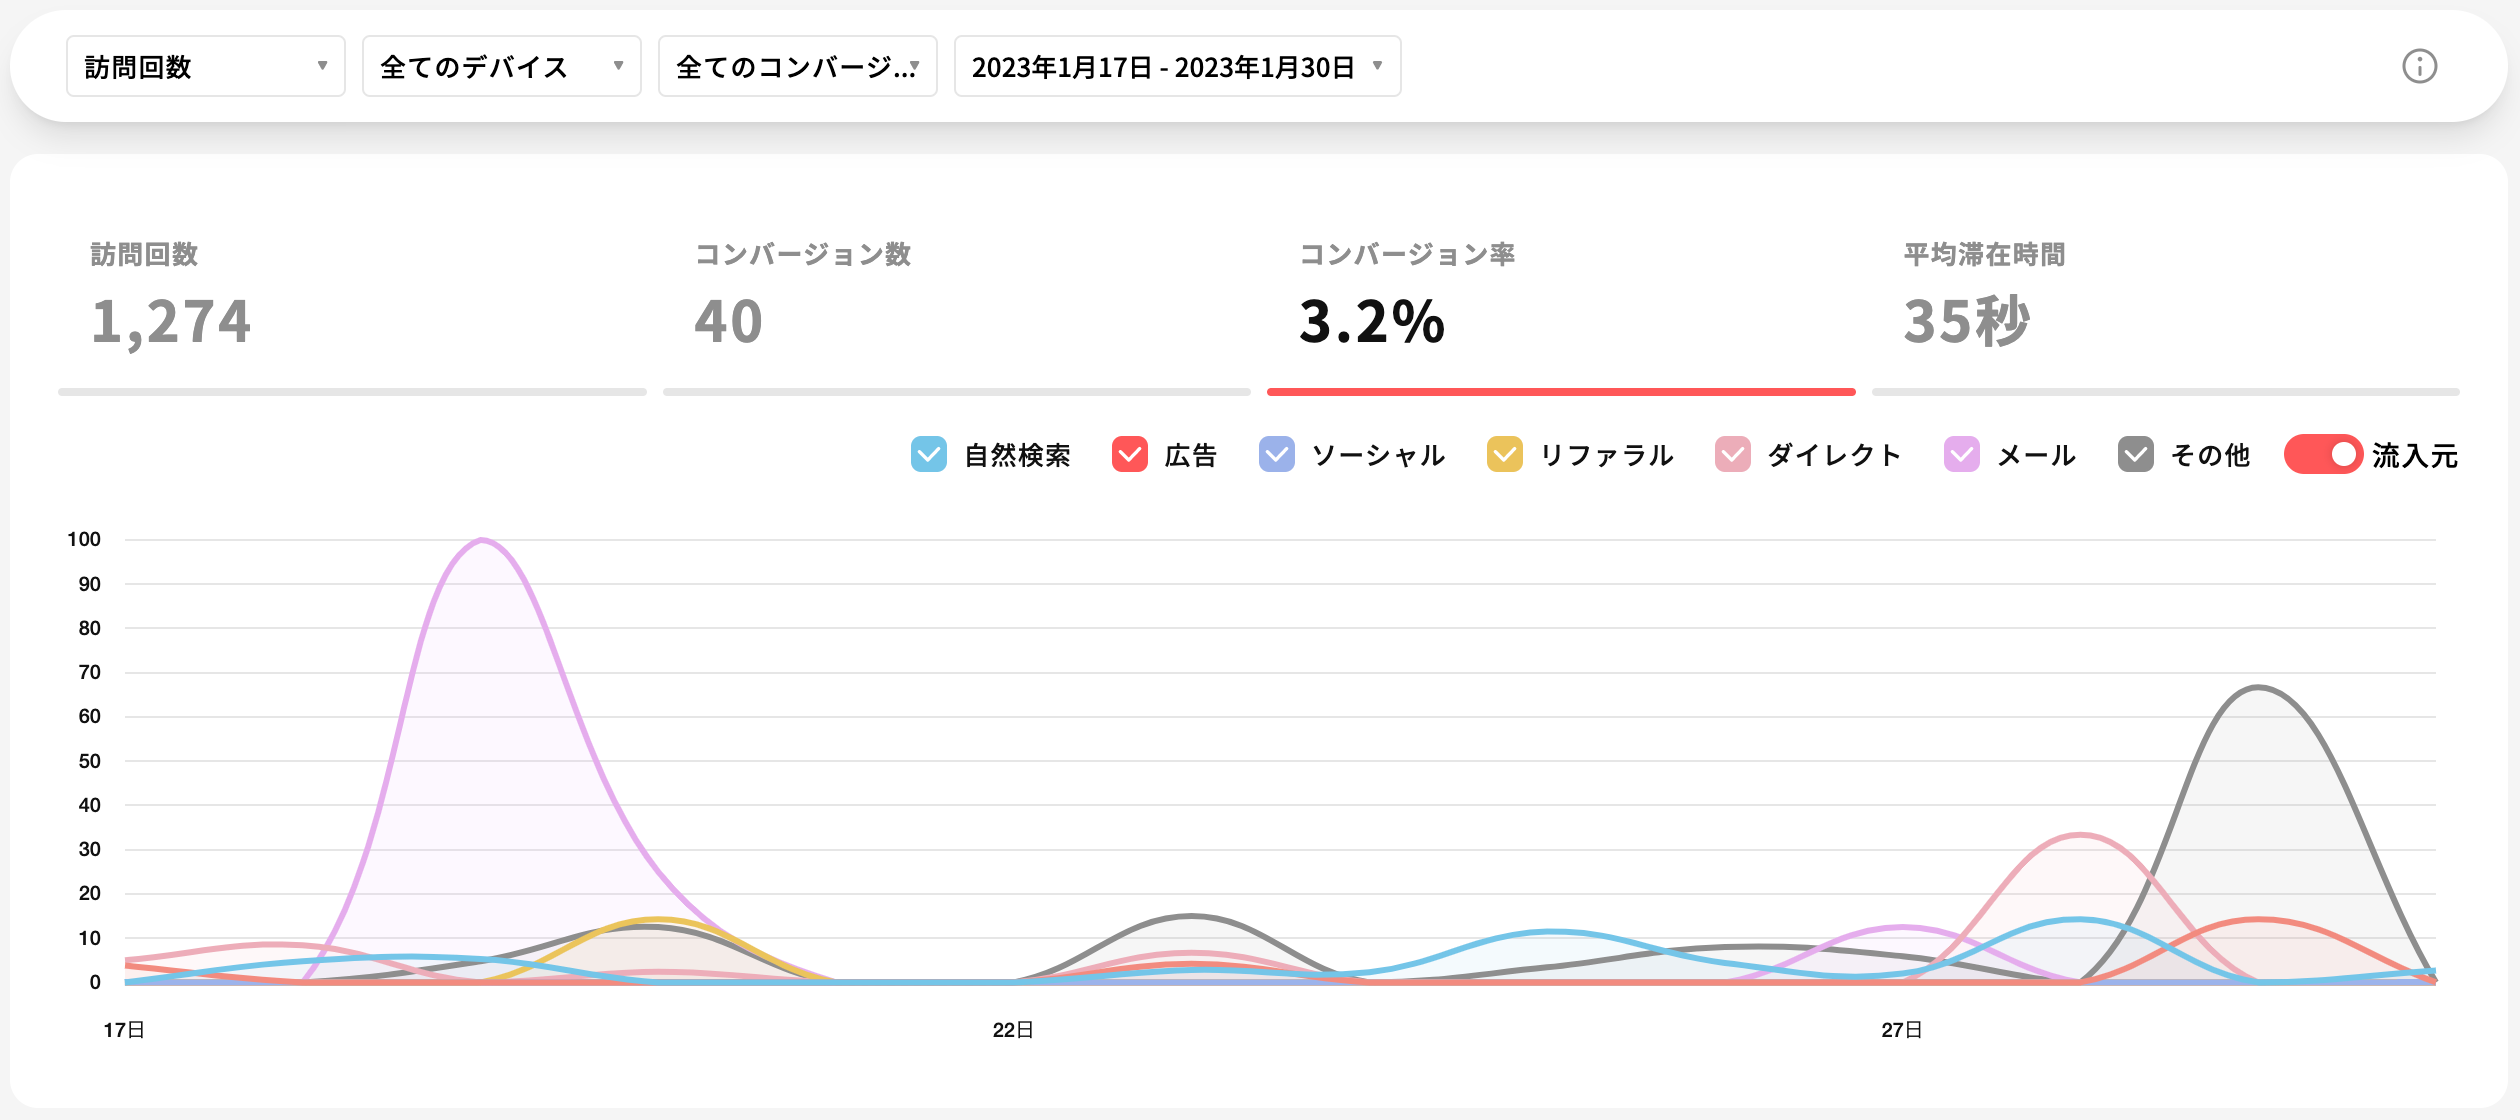The height and width of the screenshot is (1120, 2520).
Task: Click the info icon in the top bar
Action: point(2419,67)
